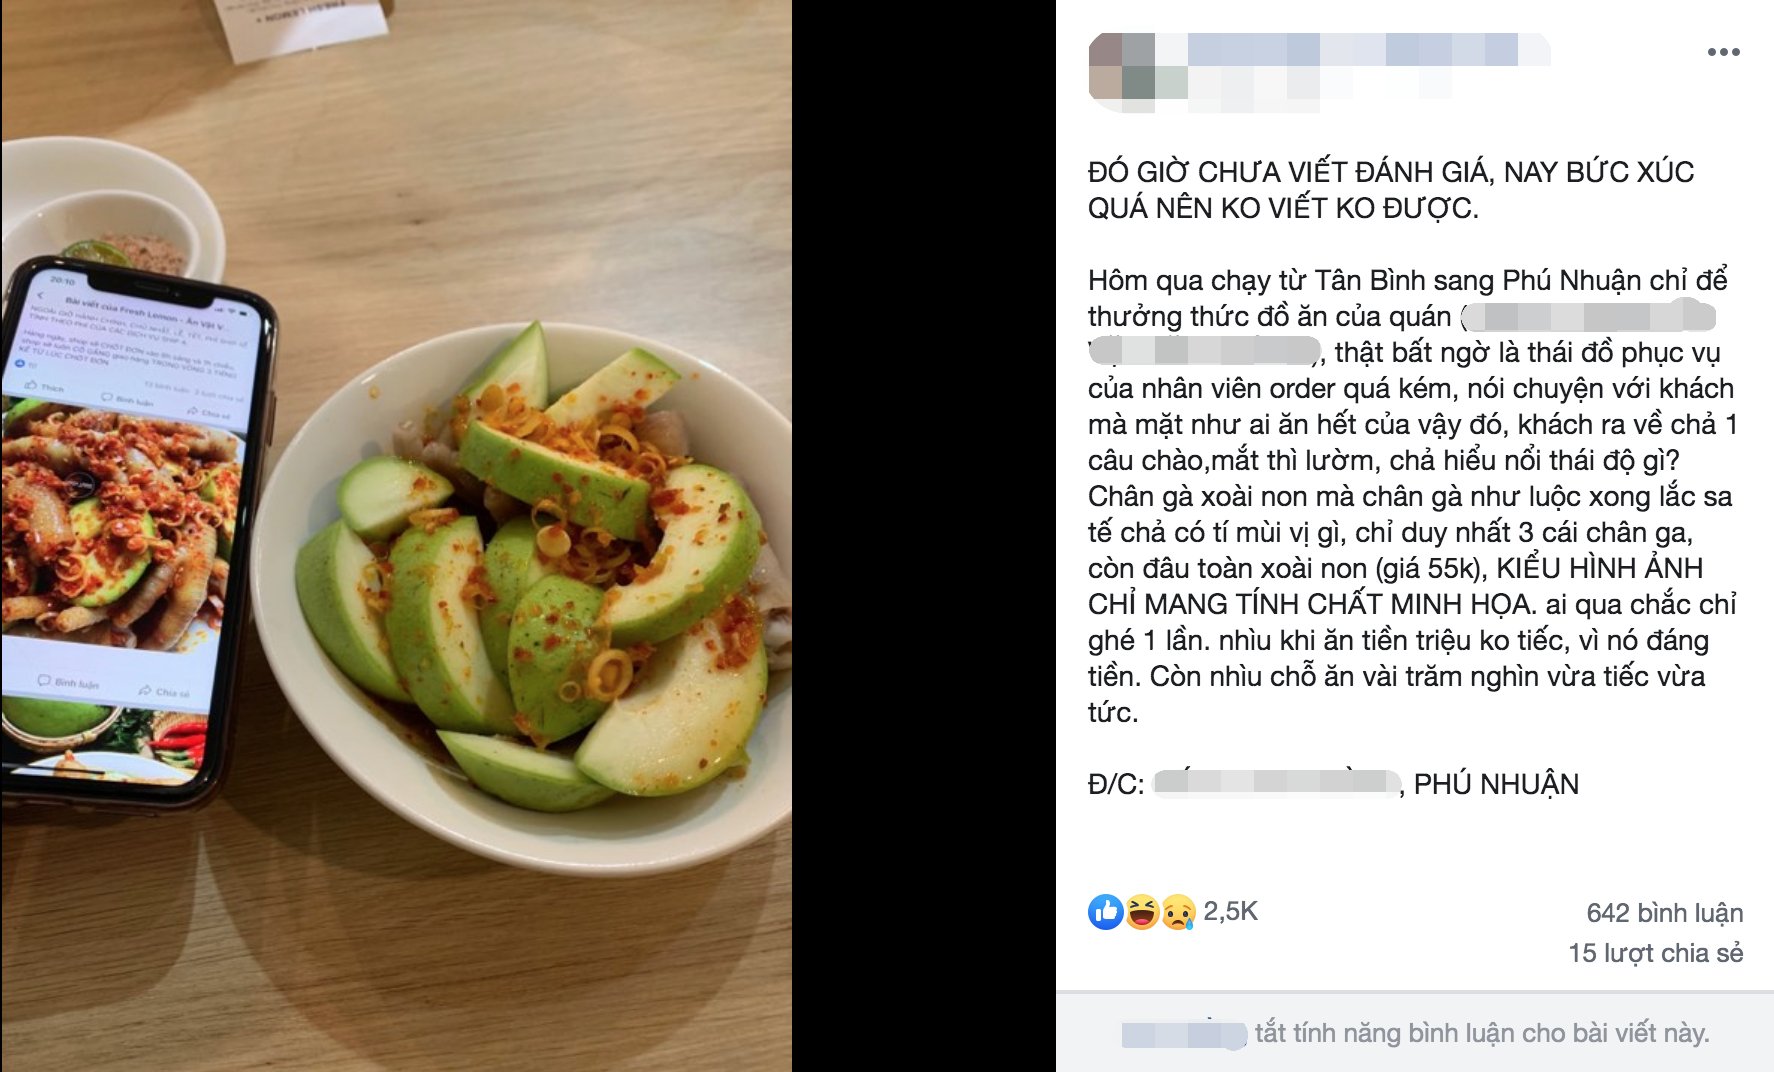Open the 15 lượt chia sẻ shares list
Image resolution: width=1774 pixels, height=1072 pixels.
pyautogui.click(x=1655, y=953)
